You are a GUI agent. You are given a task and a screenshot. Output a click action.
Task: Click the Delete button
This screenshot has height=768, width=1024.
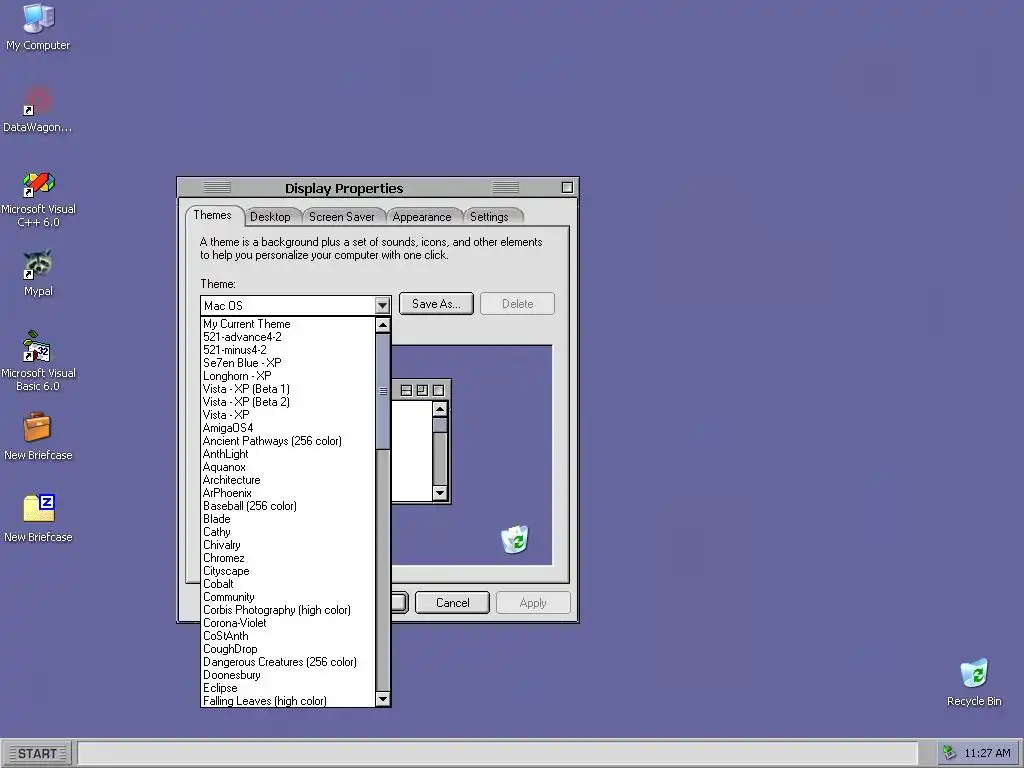coord(517,304)
